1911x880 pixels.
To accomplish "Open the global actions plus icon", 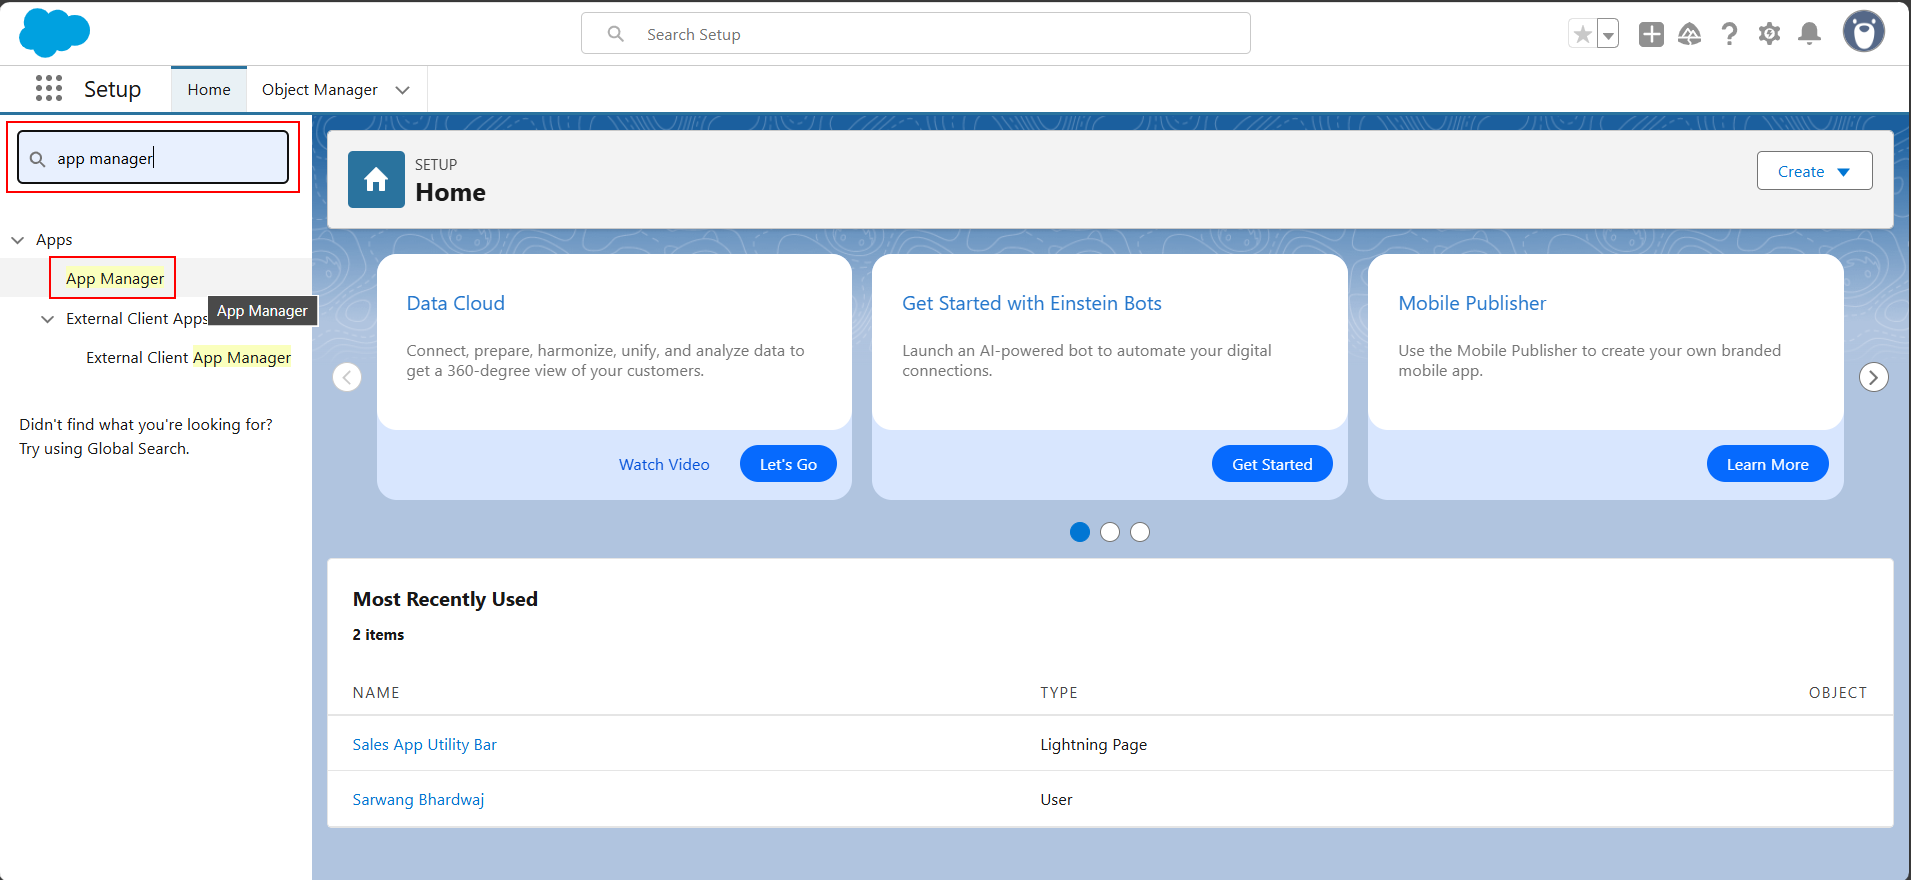I will 1651,34.
